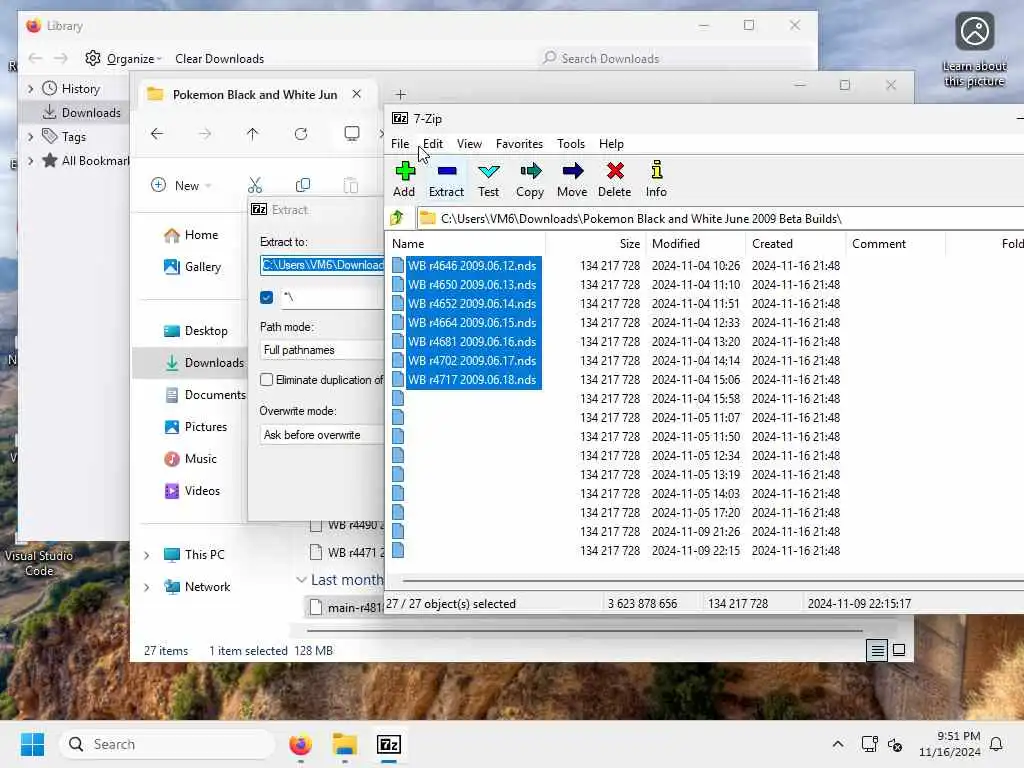Click the Explorer Up arrow
Screen dimensions: 1024x768
pyautogui.click(x=253, y=134)
